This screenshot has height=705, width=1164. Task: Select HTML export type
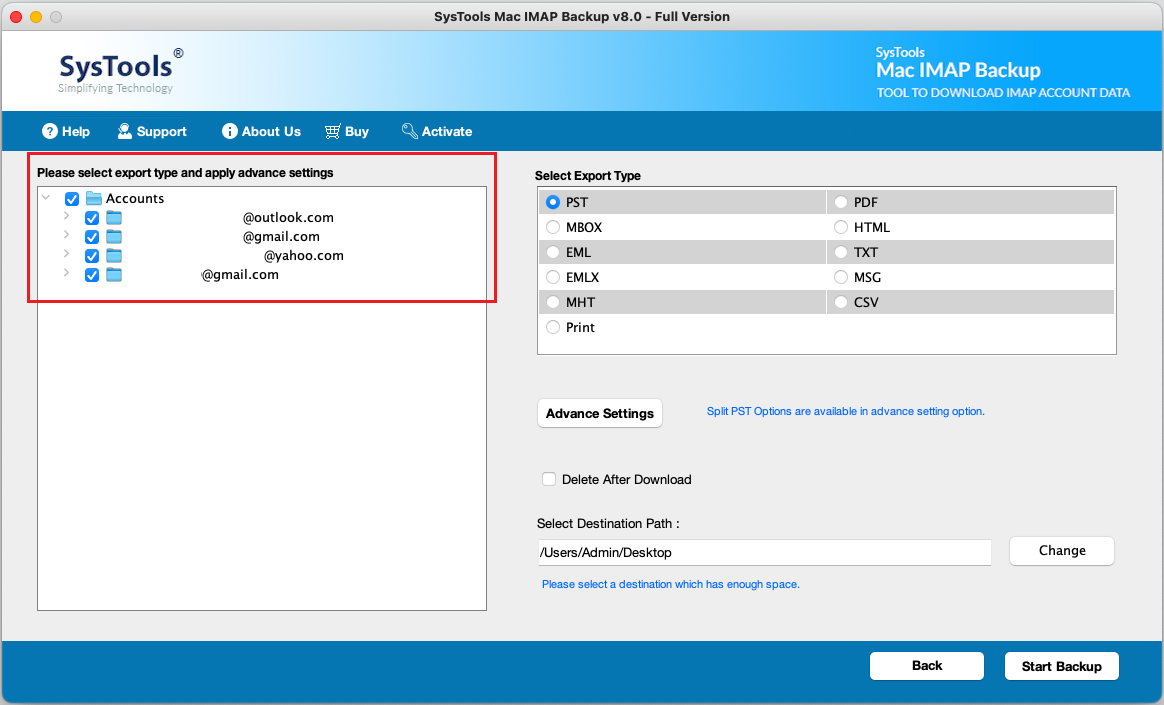click(x=840, y=227)
